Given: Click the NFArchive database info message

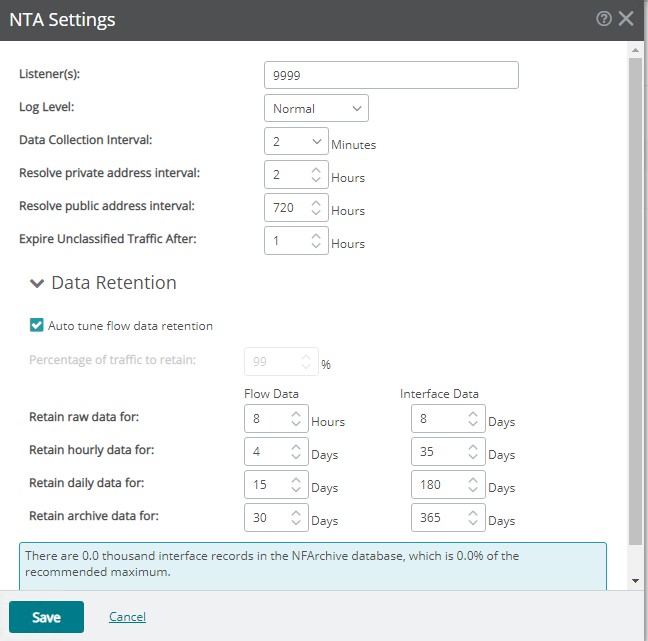Looking at the screenshot, I should click(x=313, y=566).
